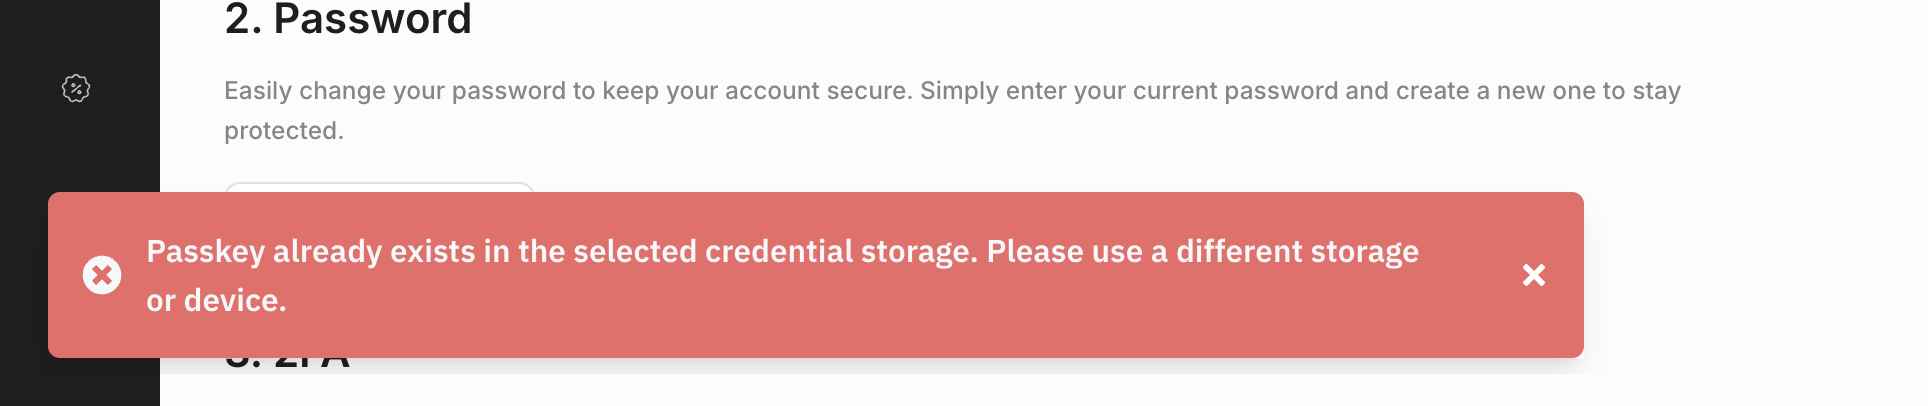Click dark sidebar area above the badge icon
The image size is (1928, 406).
80,30
